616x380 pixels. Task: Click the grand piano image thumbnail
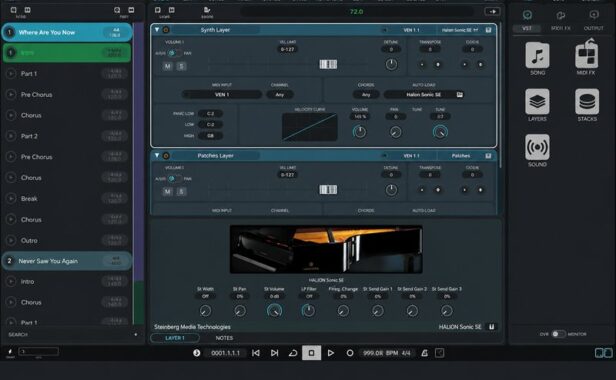(x=326, y=249)
